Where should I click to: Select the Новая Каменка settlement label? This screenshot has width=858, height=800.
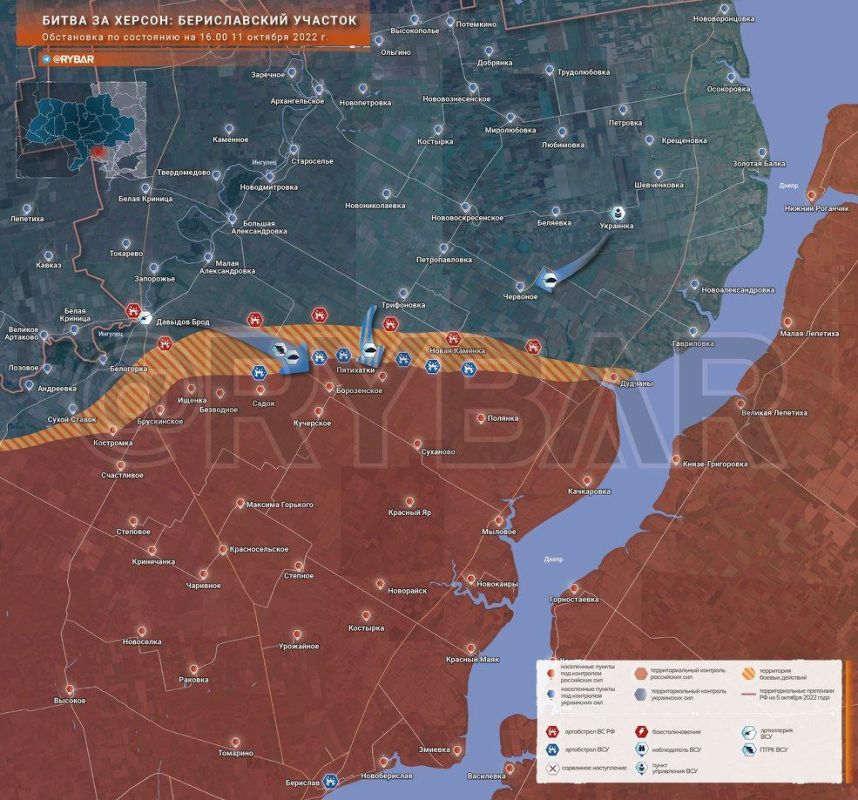coord(456,352)
